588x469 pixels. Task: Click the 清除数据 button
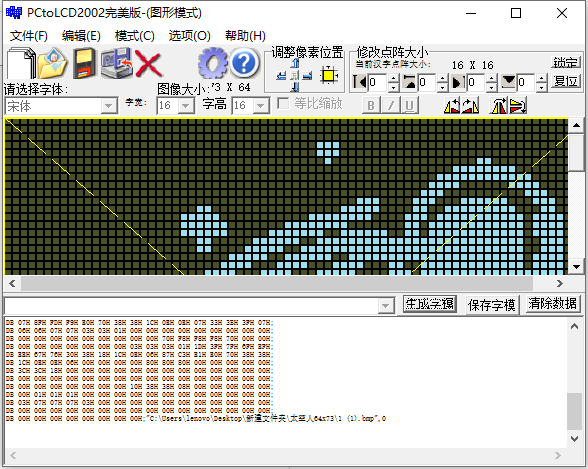point(553,304)
